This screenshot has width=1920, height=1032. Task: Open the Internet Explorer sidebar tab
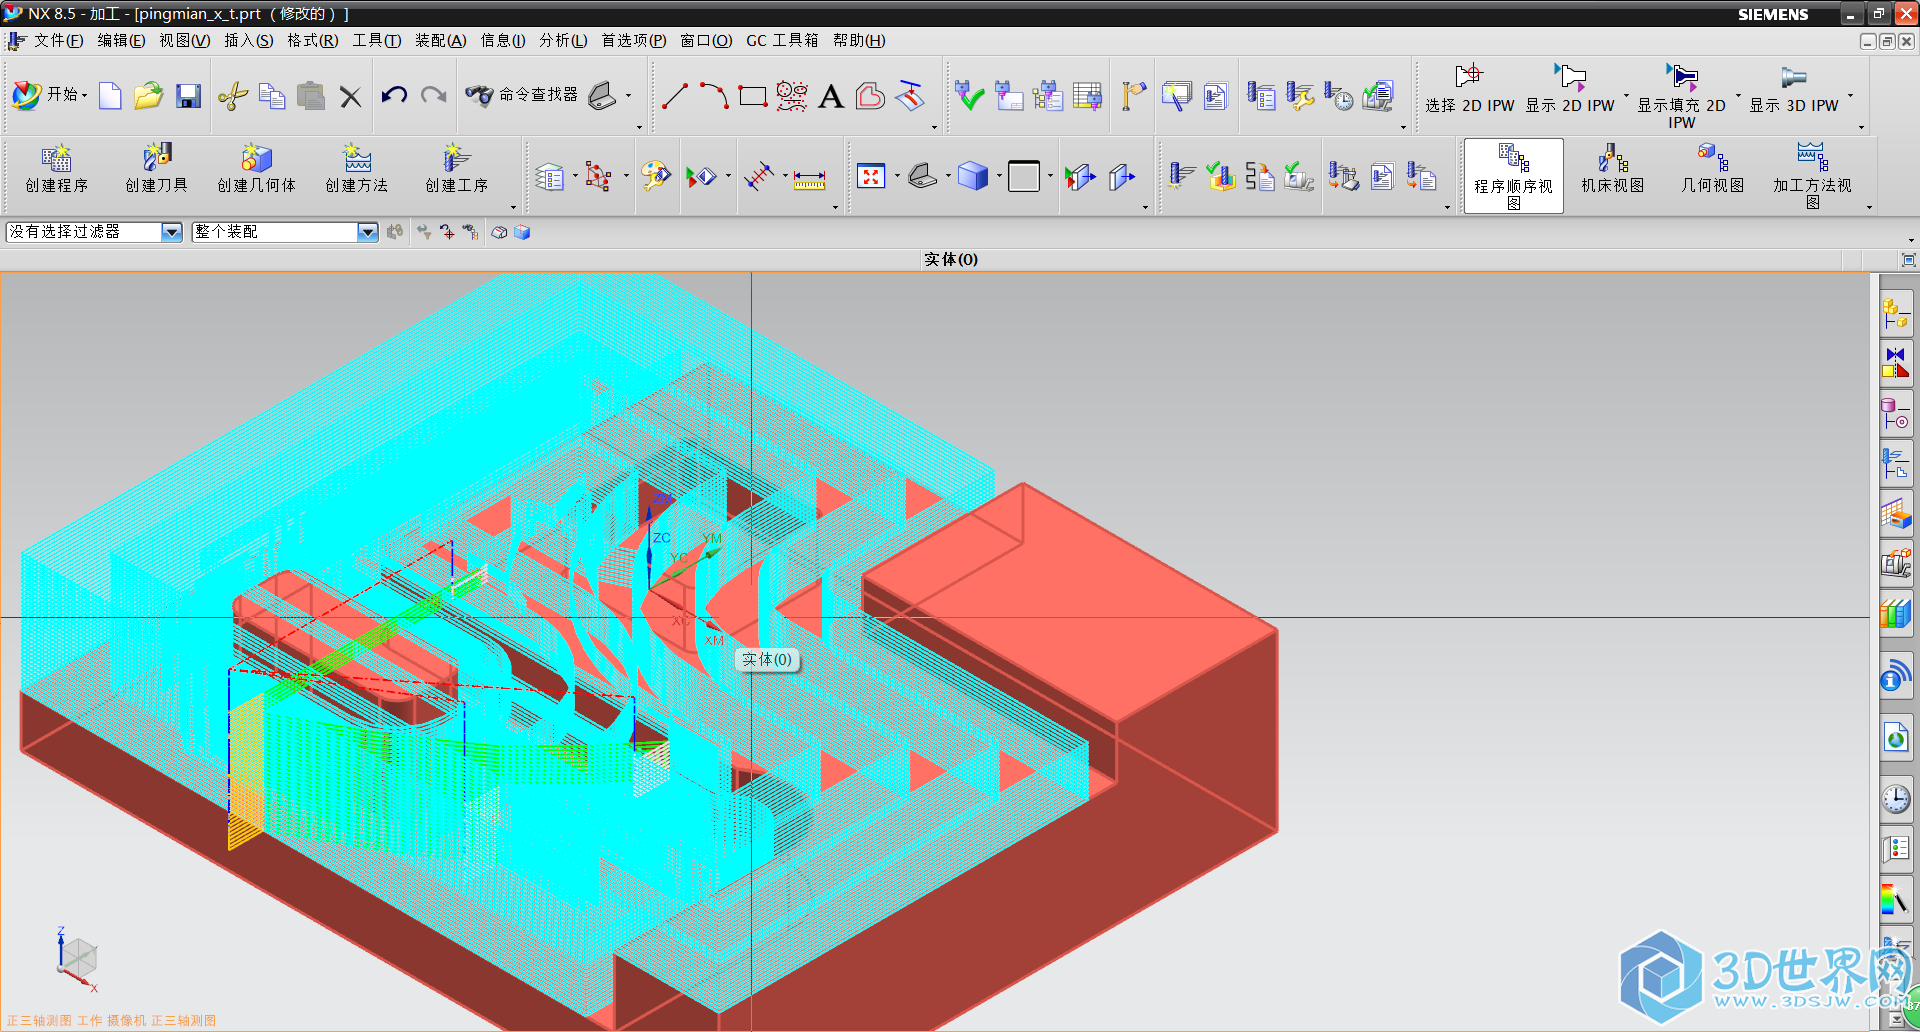pyautogui.click(x=1895, y=739)
